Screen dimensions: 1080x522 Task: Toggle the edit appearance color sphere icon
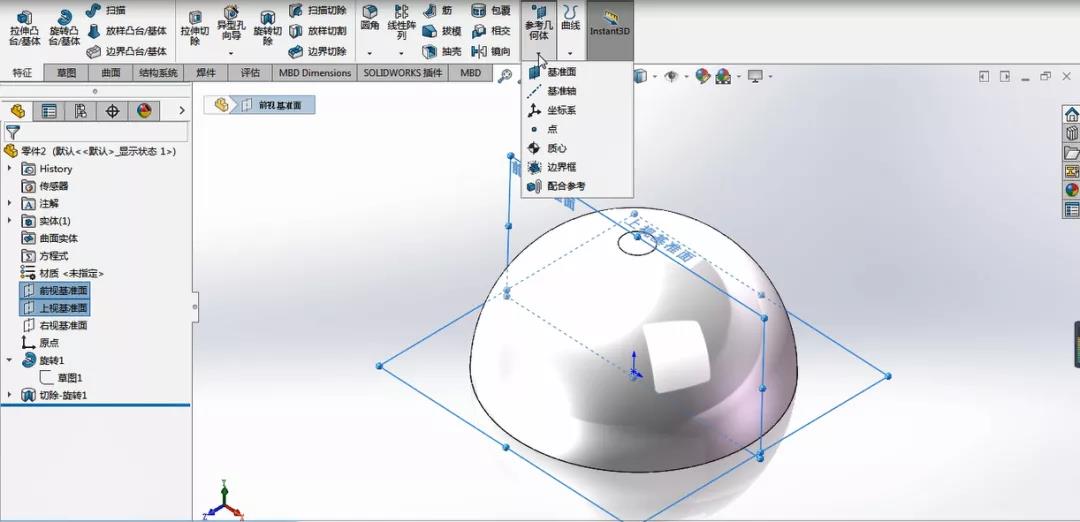(x=702, y=76)
